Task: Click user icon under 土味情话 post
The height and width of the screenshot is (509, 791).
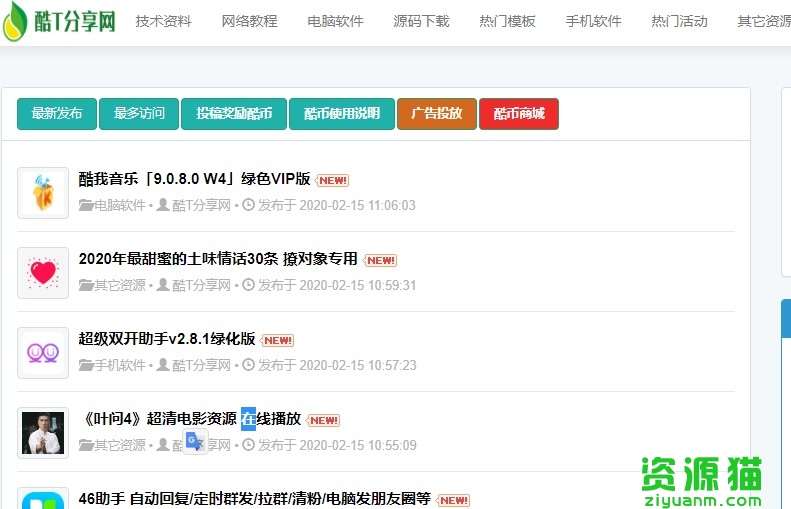Action: (x=163, y=285)
